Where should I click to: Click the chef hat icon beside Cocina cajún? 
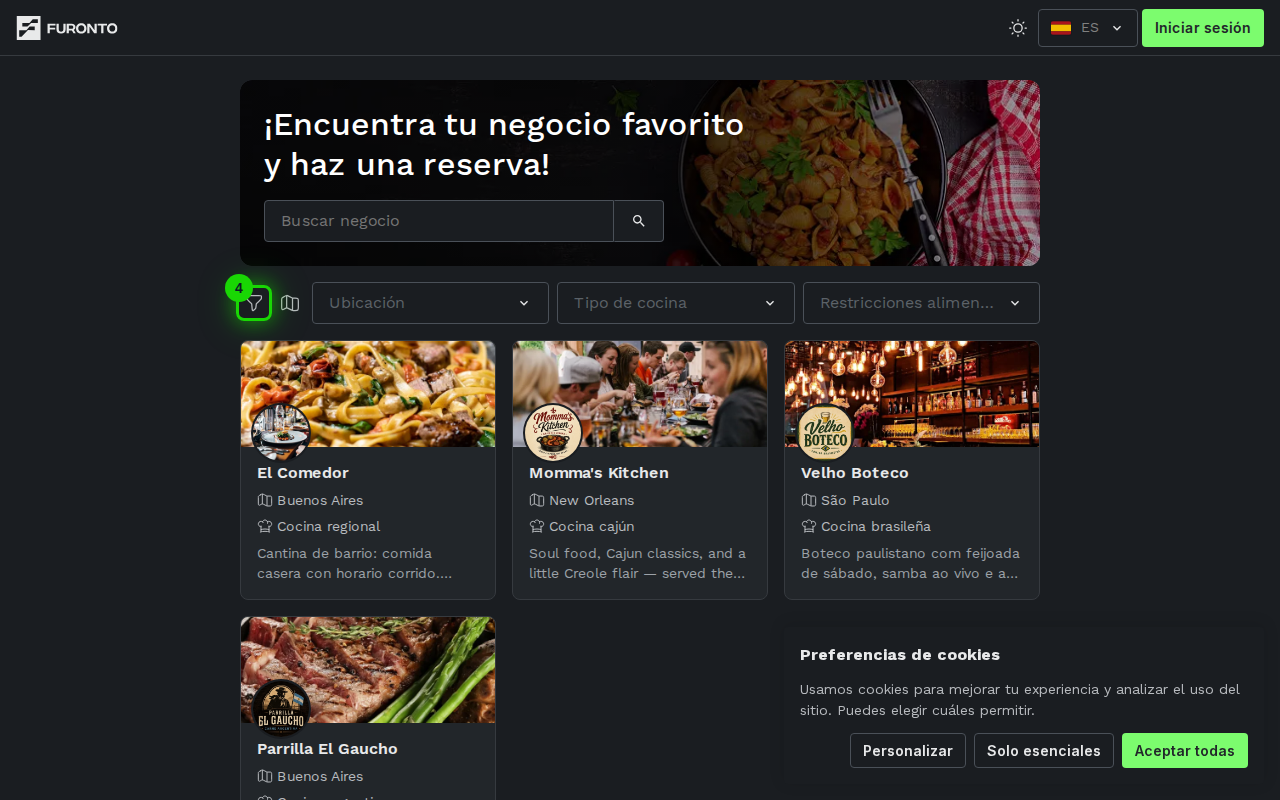tap(537, 526)
